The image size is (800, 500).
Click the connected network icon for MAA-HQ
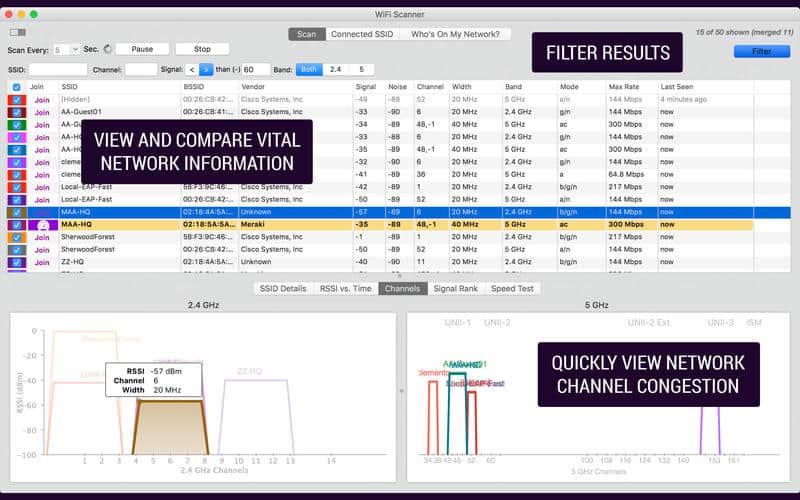[43, 226]
